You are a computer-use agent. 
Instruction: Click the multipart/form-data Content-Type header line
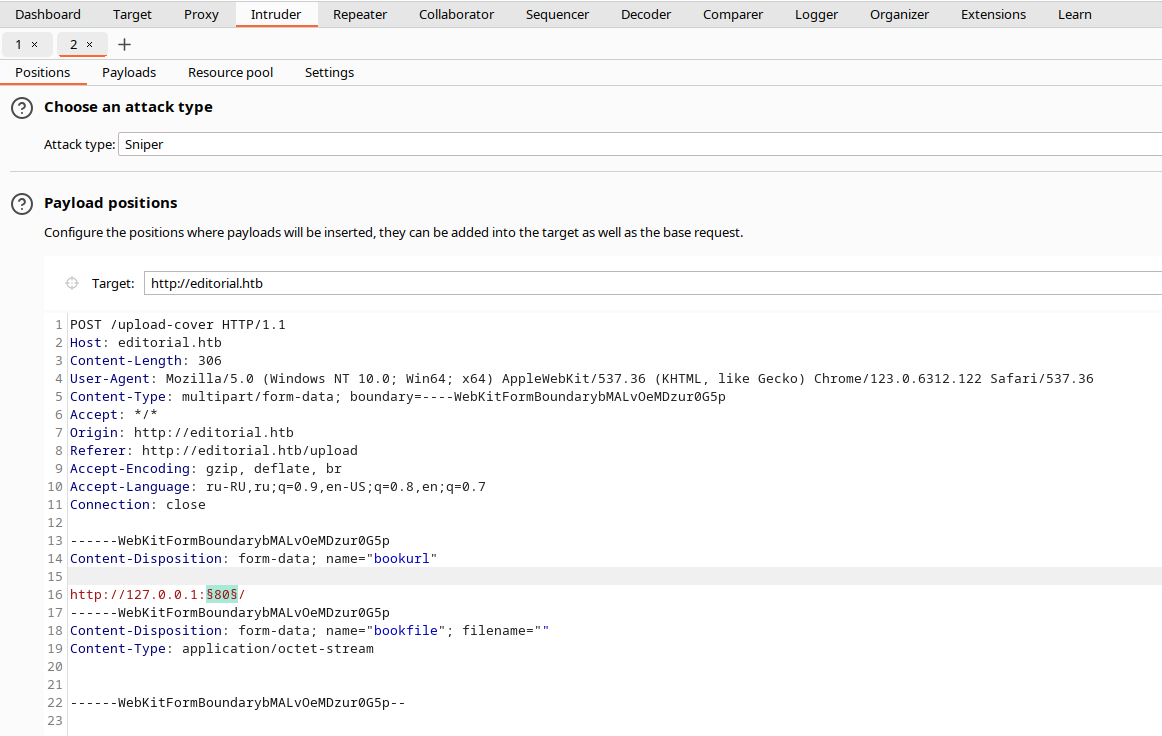click(398, 397)
